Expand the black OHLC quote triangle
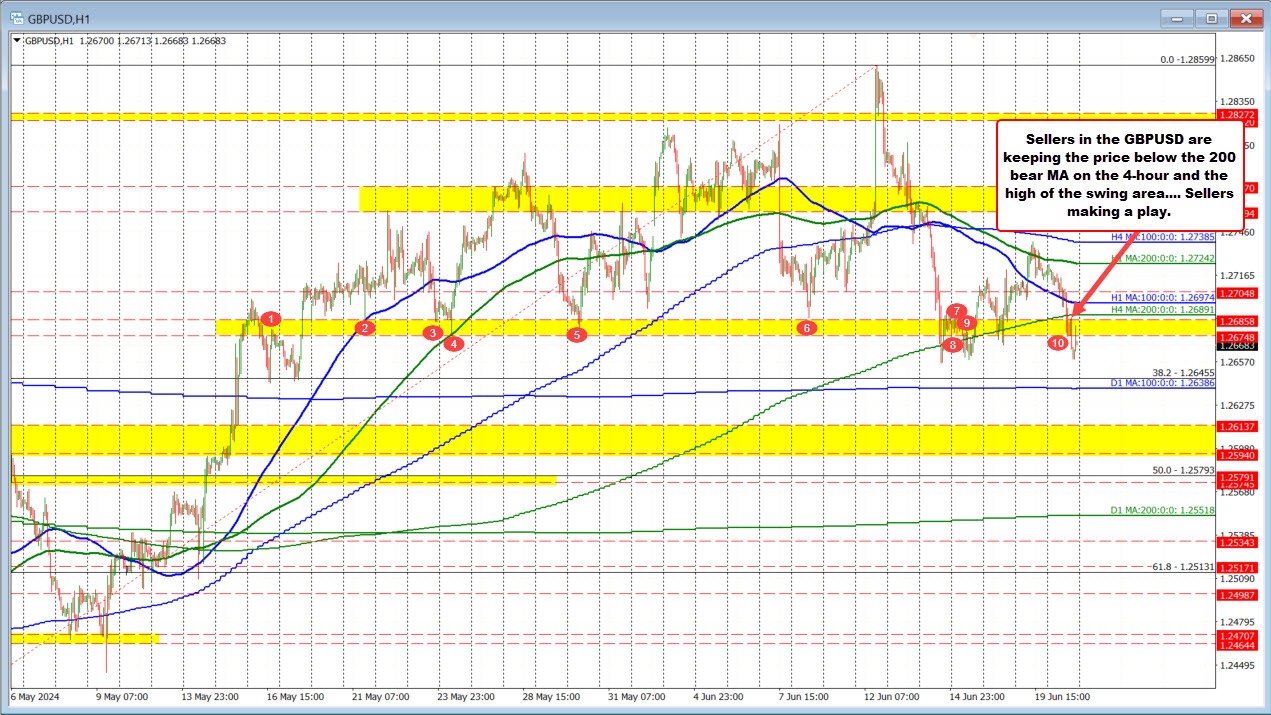This screenshot has height=715, width=1271. pos(16,42)
